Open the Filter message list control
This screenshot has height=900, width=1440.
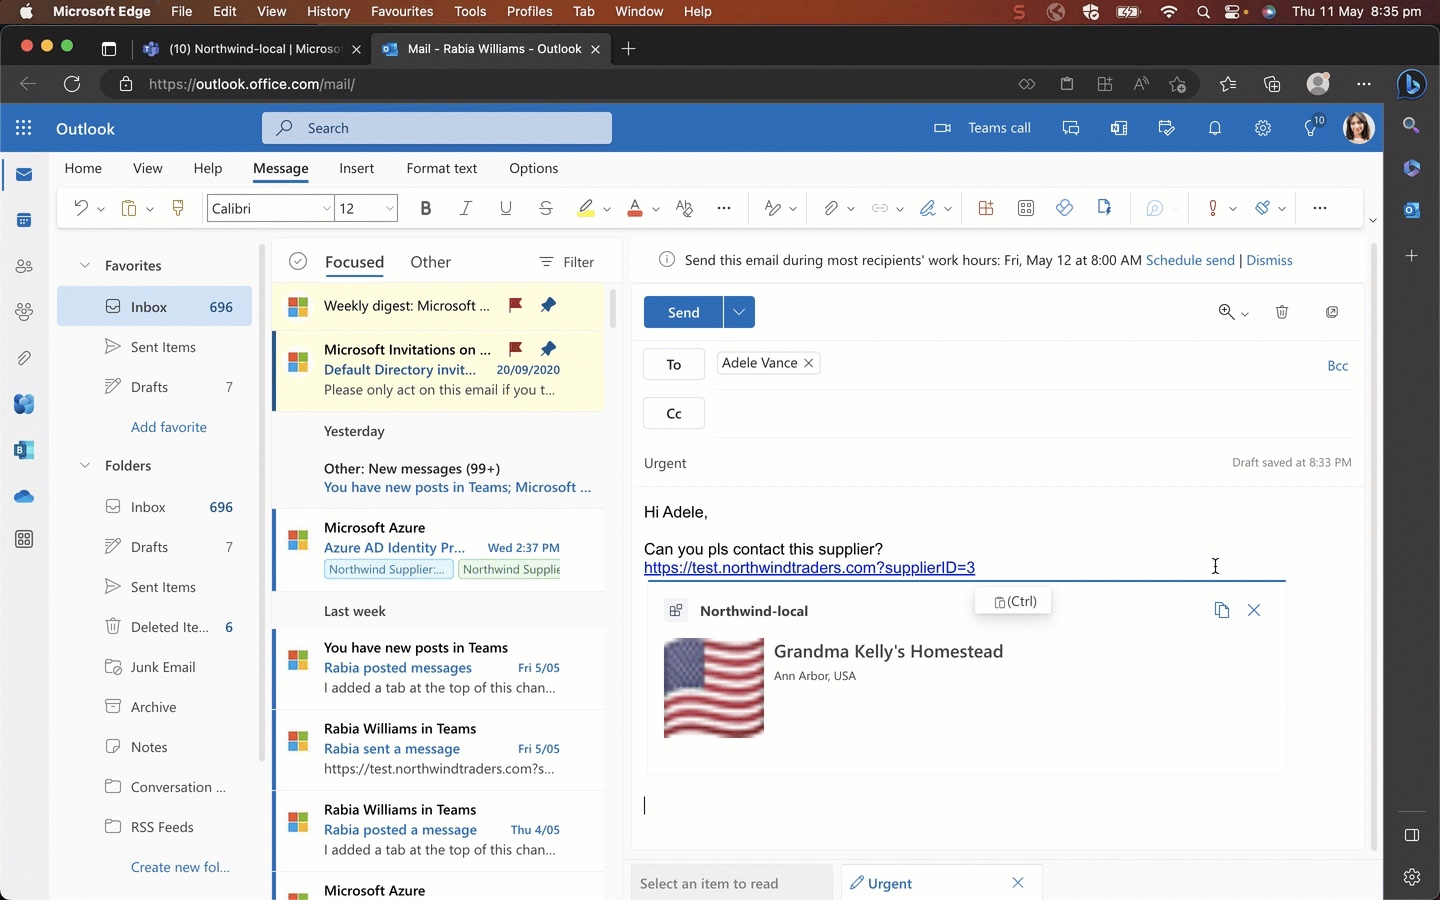[567, 262]
